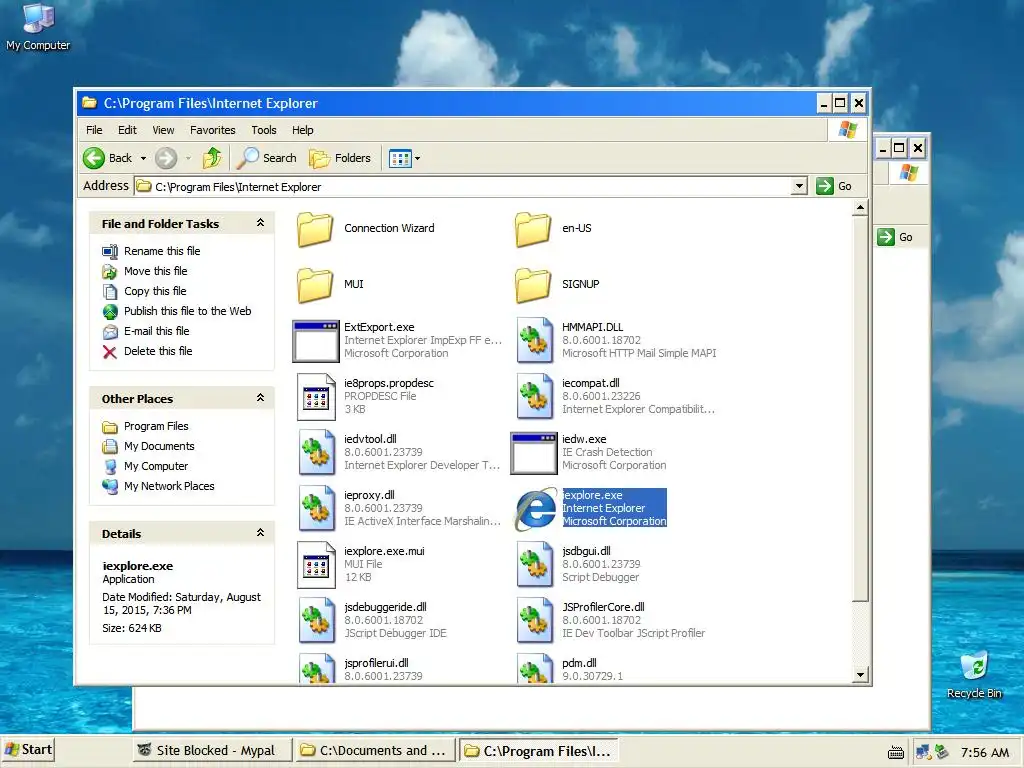Select the jsdebuggeride.dll file icon
Screen dimensions: 1024x768
[x=317, y=620]
